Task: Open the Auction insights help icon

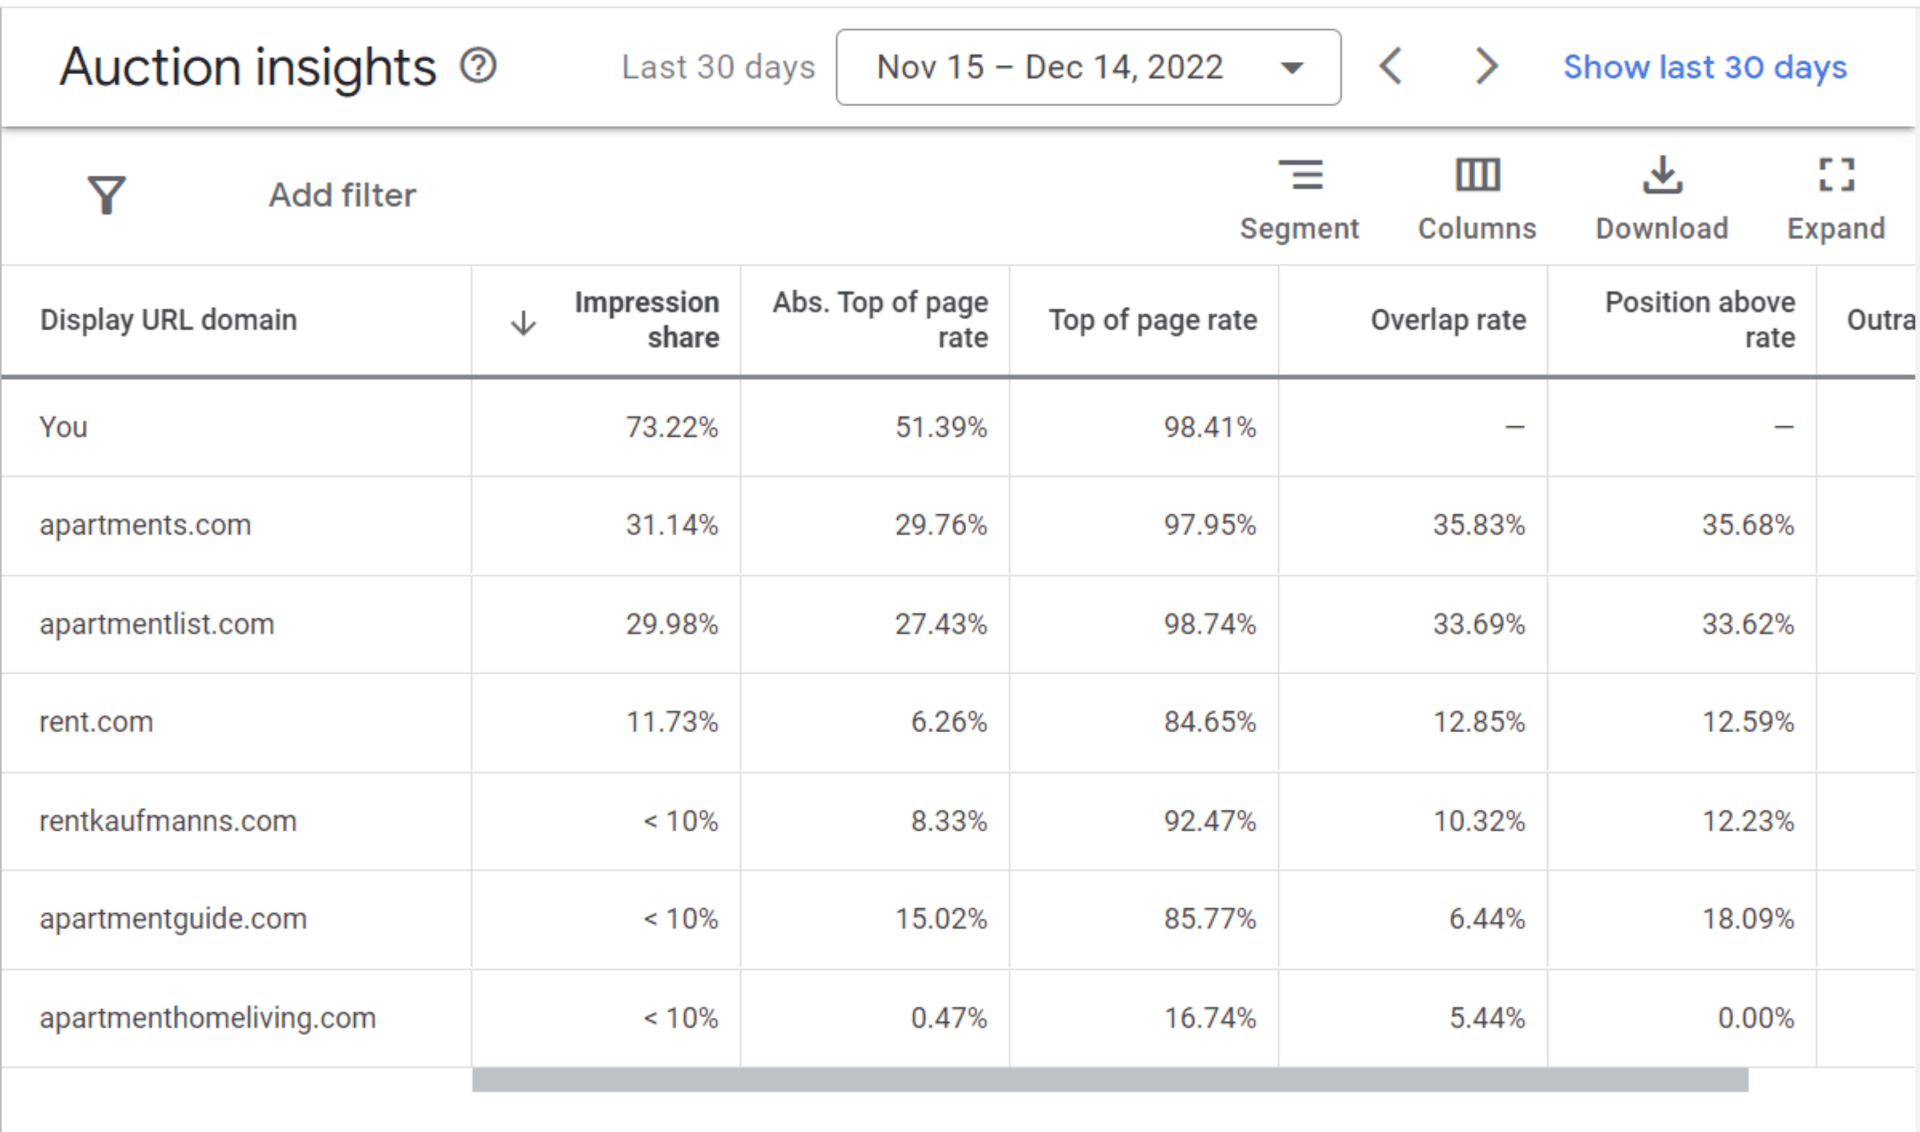Action: pyautogui.click(x=478, y=66)
